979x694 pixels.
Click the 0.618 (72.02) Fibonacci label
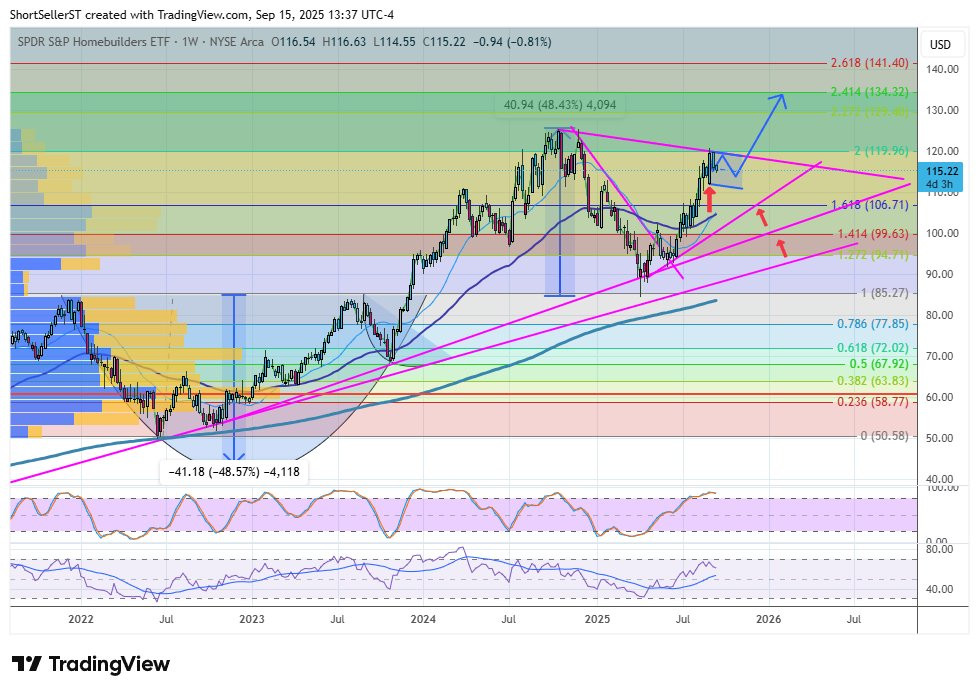point(872,348)
